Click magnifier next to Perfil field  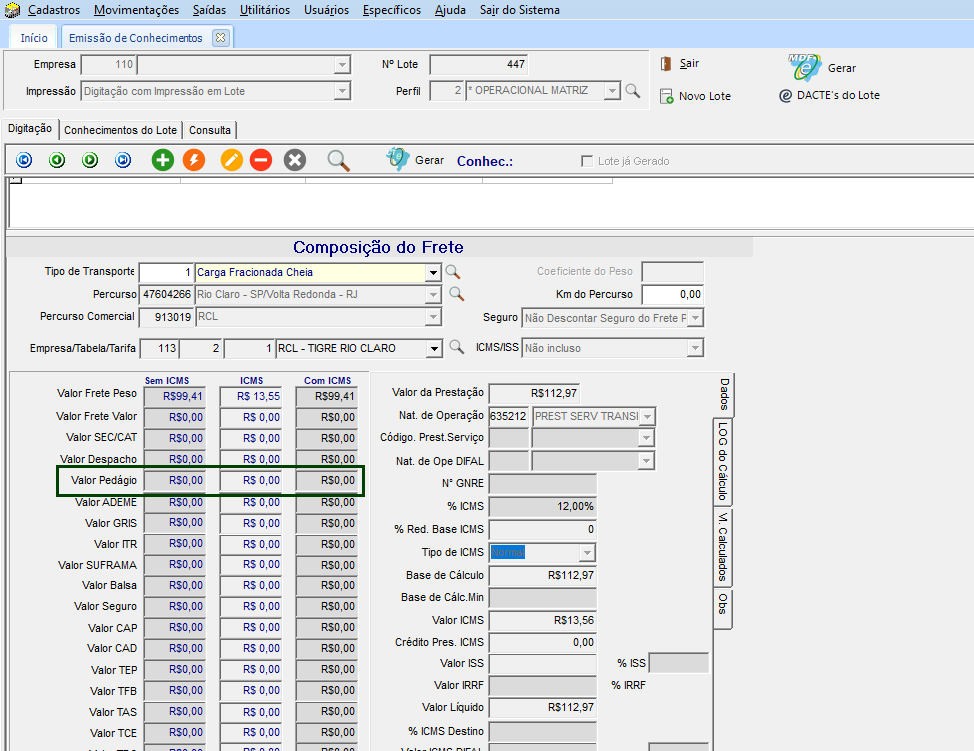point(632,91)
